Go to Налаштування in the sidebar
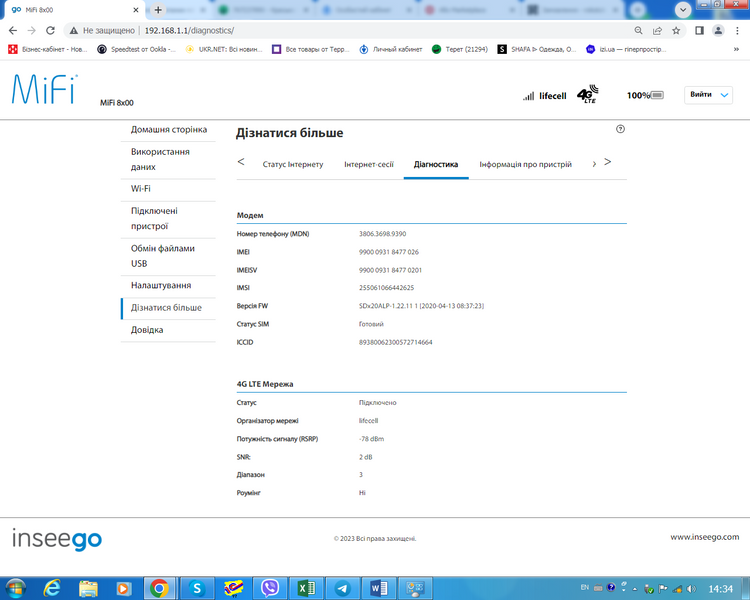 click(x=161, y=285)
